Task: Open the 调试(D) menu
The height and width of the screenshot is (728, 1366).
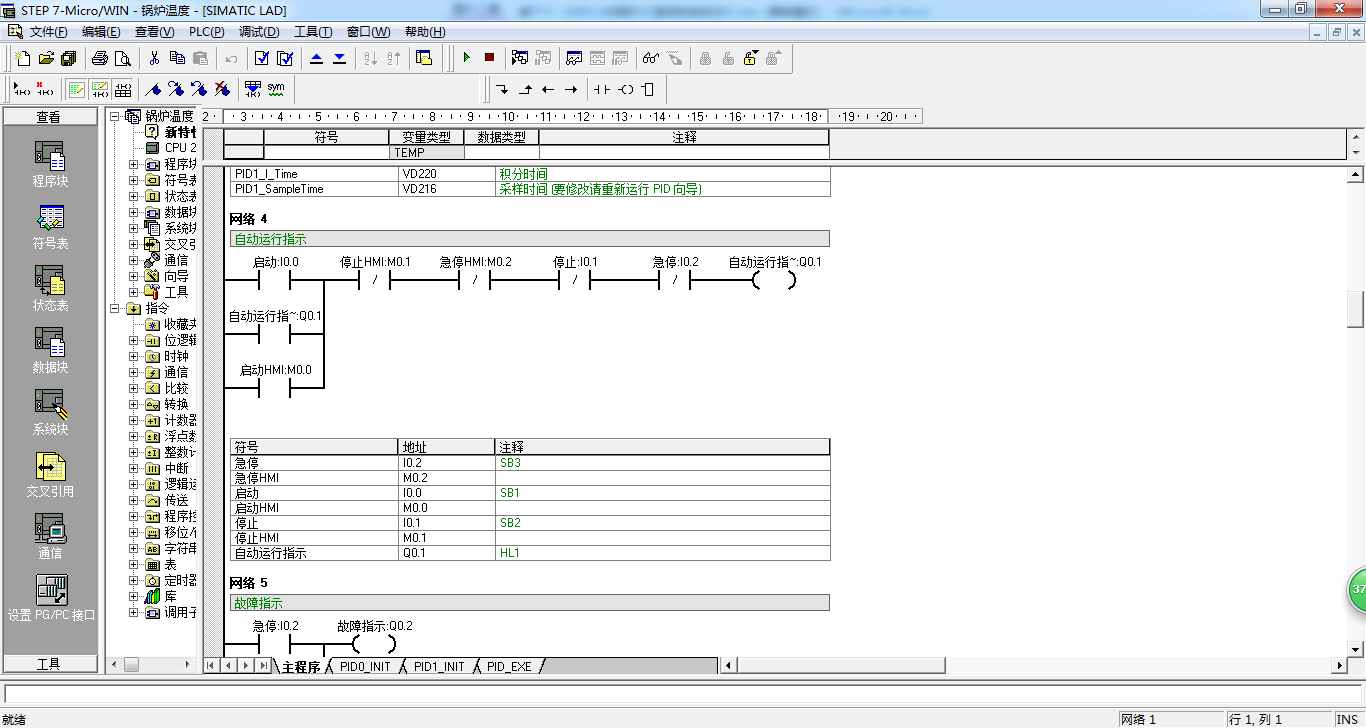Action: tap(259, 32)
